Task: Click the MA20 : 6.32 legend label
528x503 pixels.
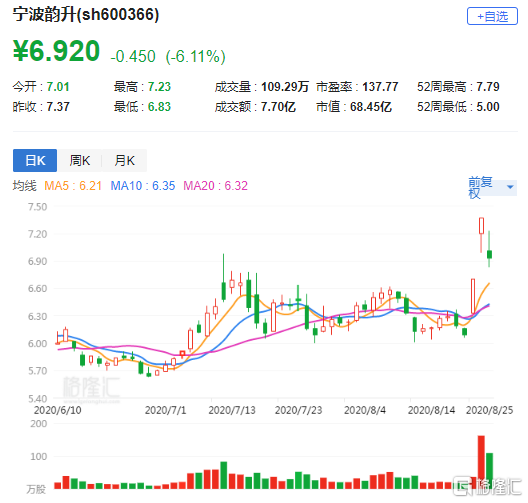Action: tap(216, 186)
